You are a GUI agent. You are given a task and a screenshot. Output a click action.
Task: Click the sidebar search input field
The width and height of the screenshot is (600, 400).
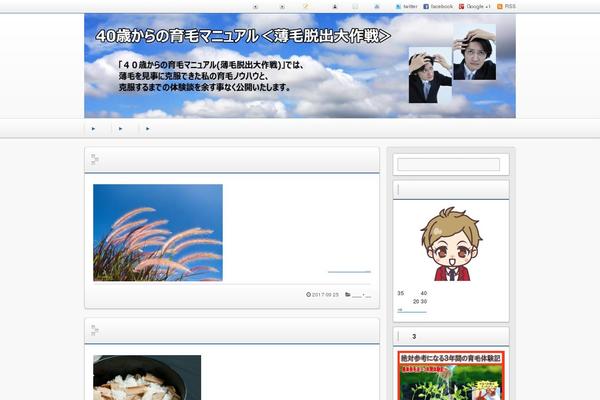pyautogui.click(x=448, y=165)
